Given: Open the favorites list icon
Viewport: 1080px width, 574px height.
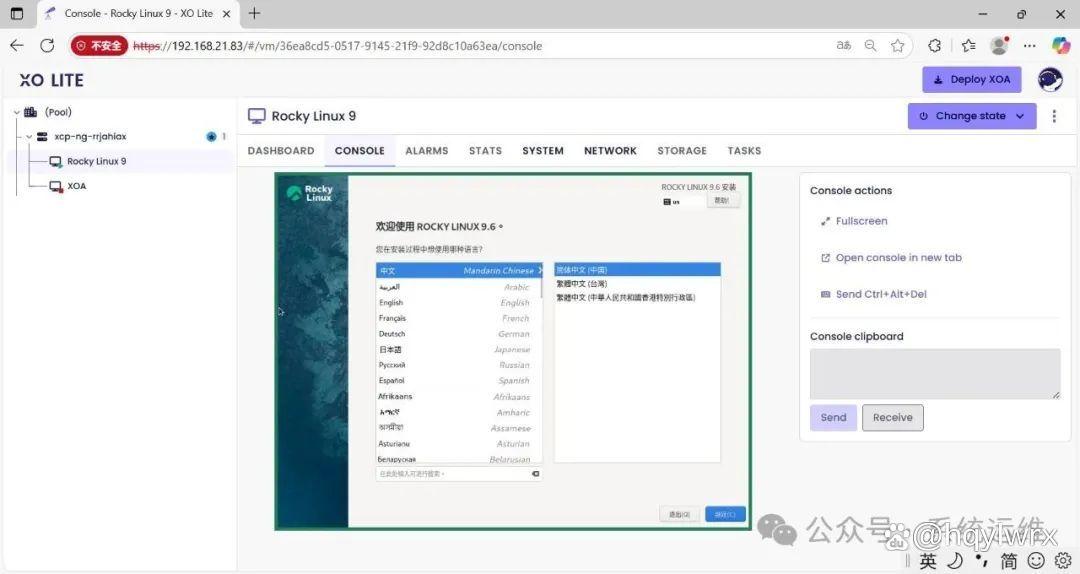Looking at the screenshot, I should click(x=969, y=45).
